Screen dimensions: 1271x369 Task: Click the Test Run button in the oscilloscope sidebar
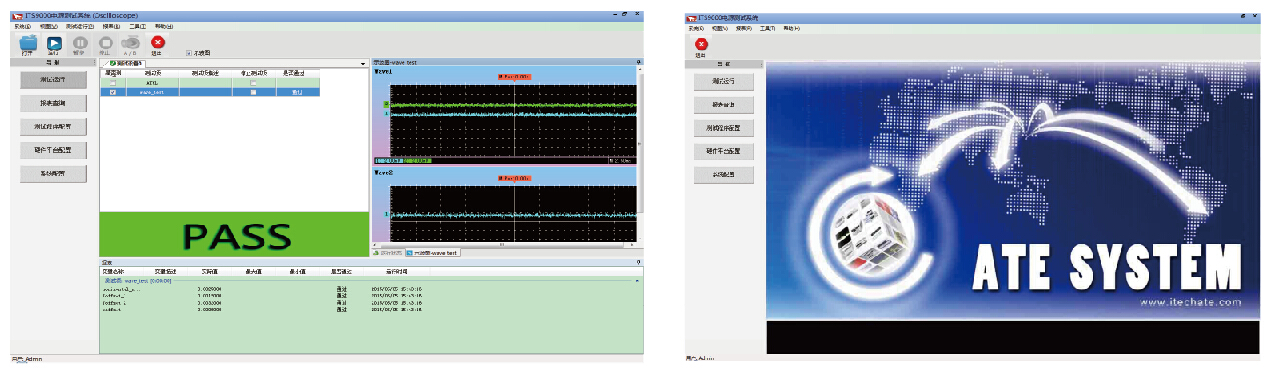(x=52, y=79)
